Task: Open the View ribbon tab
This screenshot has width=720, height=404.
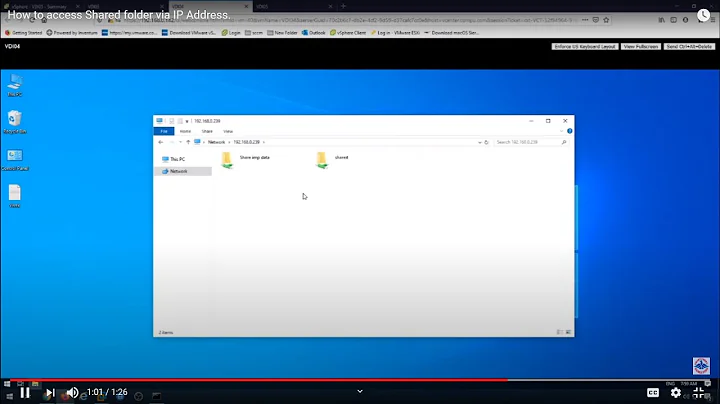Action: 228,131
